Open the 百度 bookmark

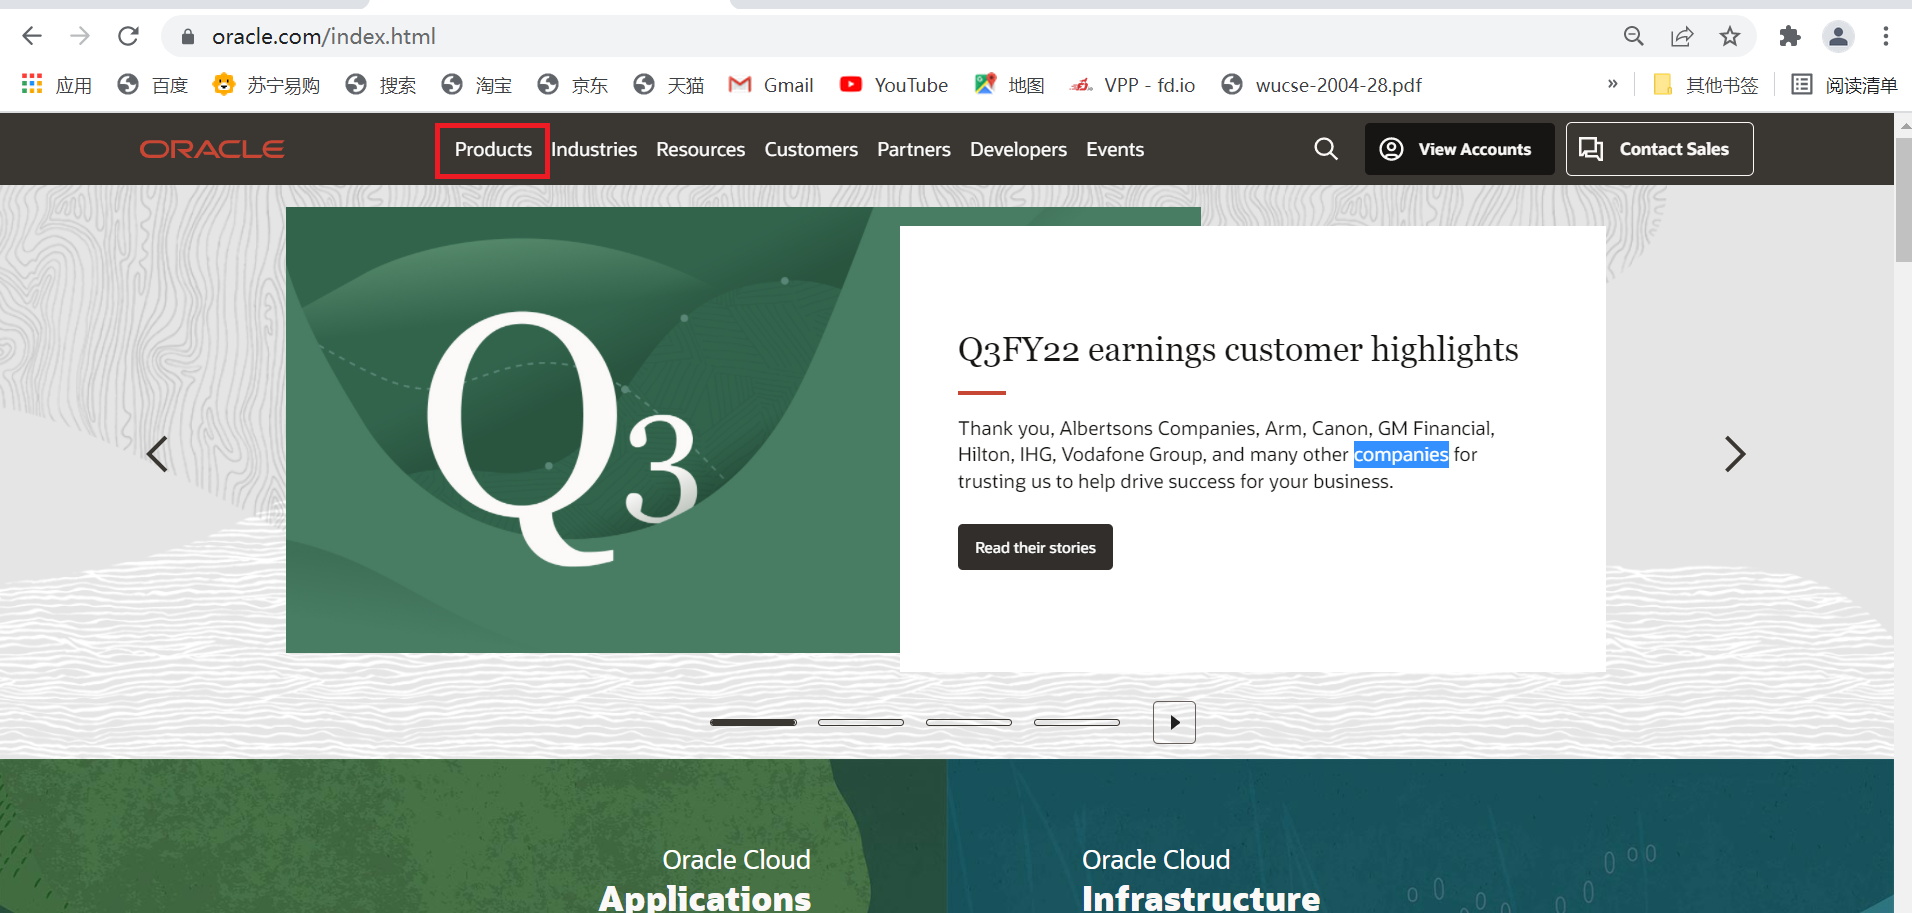153,85
